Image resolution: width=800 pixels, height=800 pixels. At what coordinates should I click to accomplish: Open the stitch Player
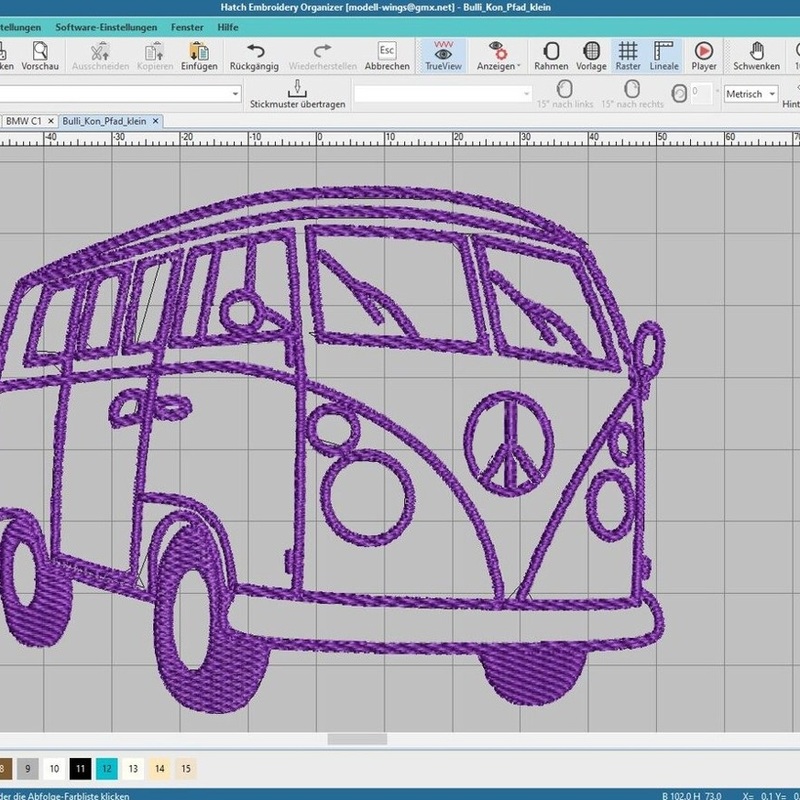pos(704,54)
